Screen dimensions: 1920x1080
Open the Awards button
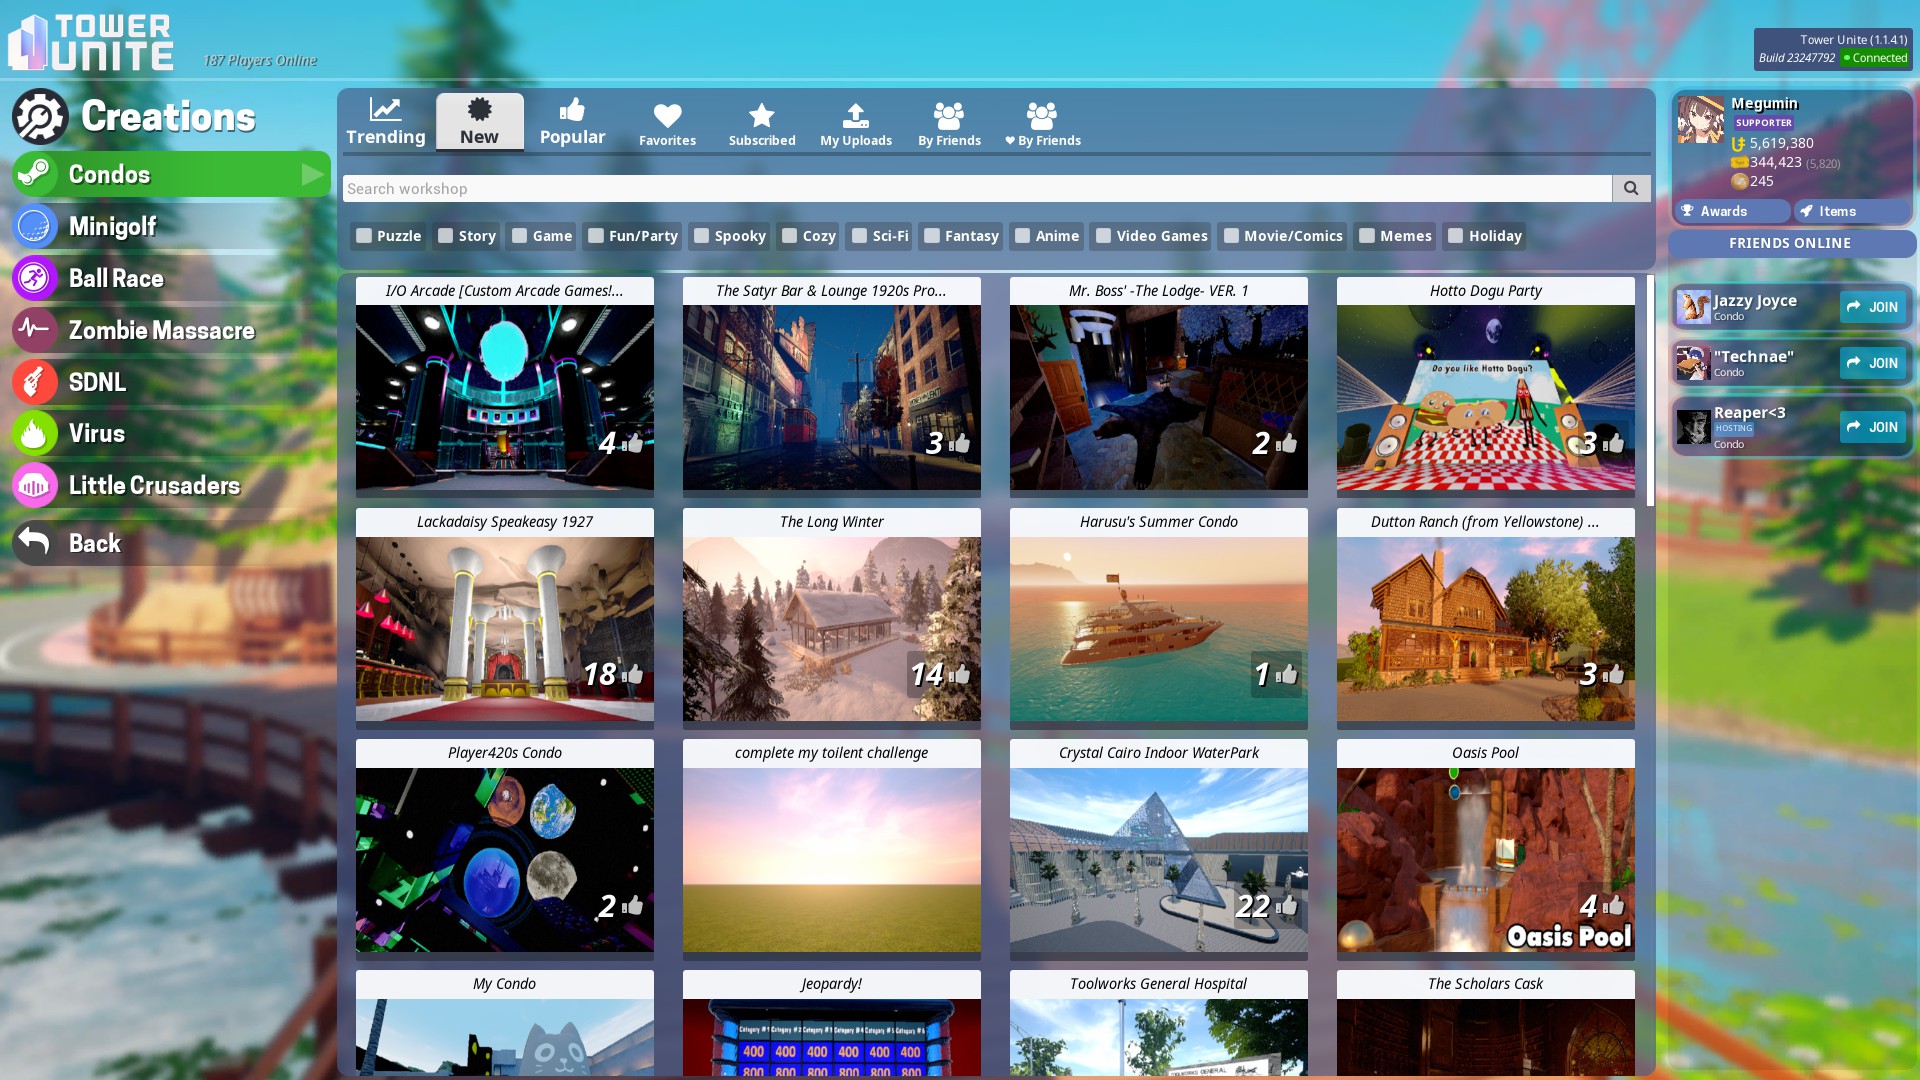click(1733, 211)
